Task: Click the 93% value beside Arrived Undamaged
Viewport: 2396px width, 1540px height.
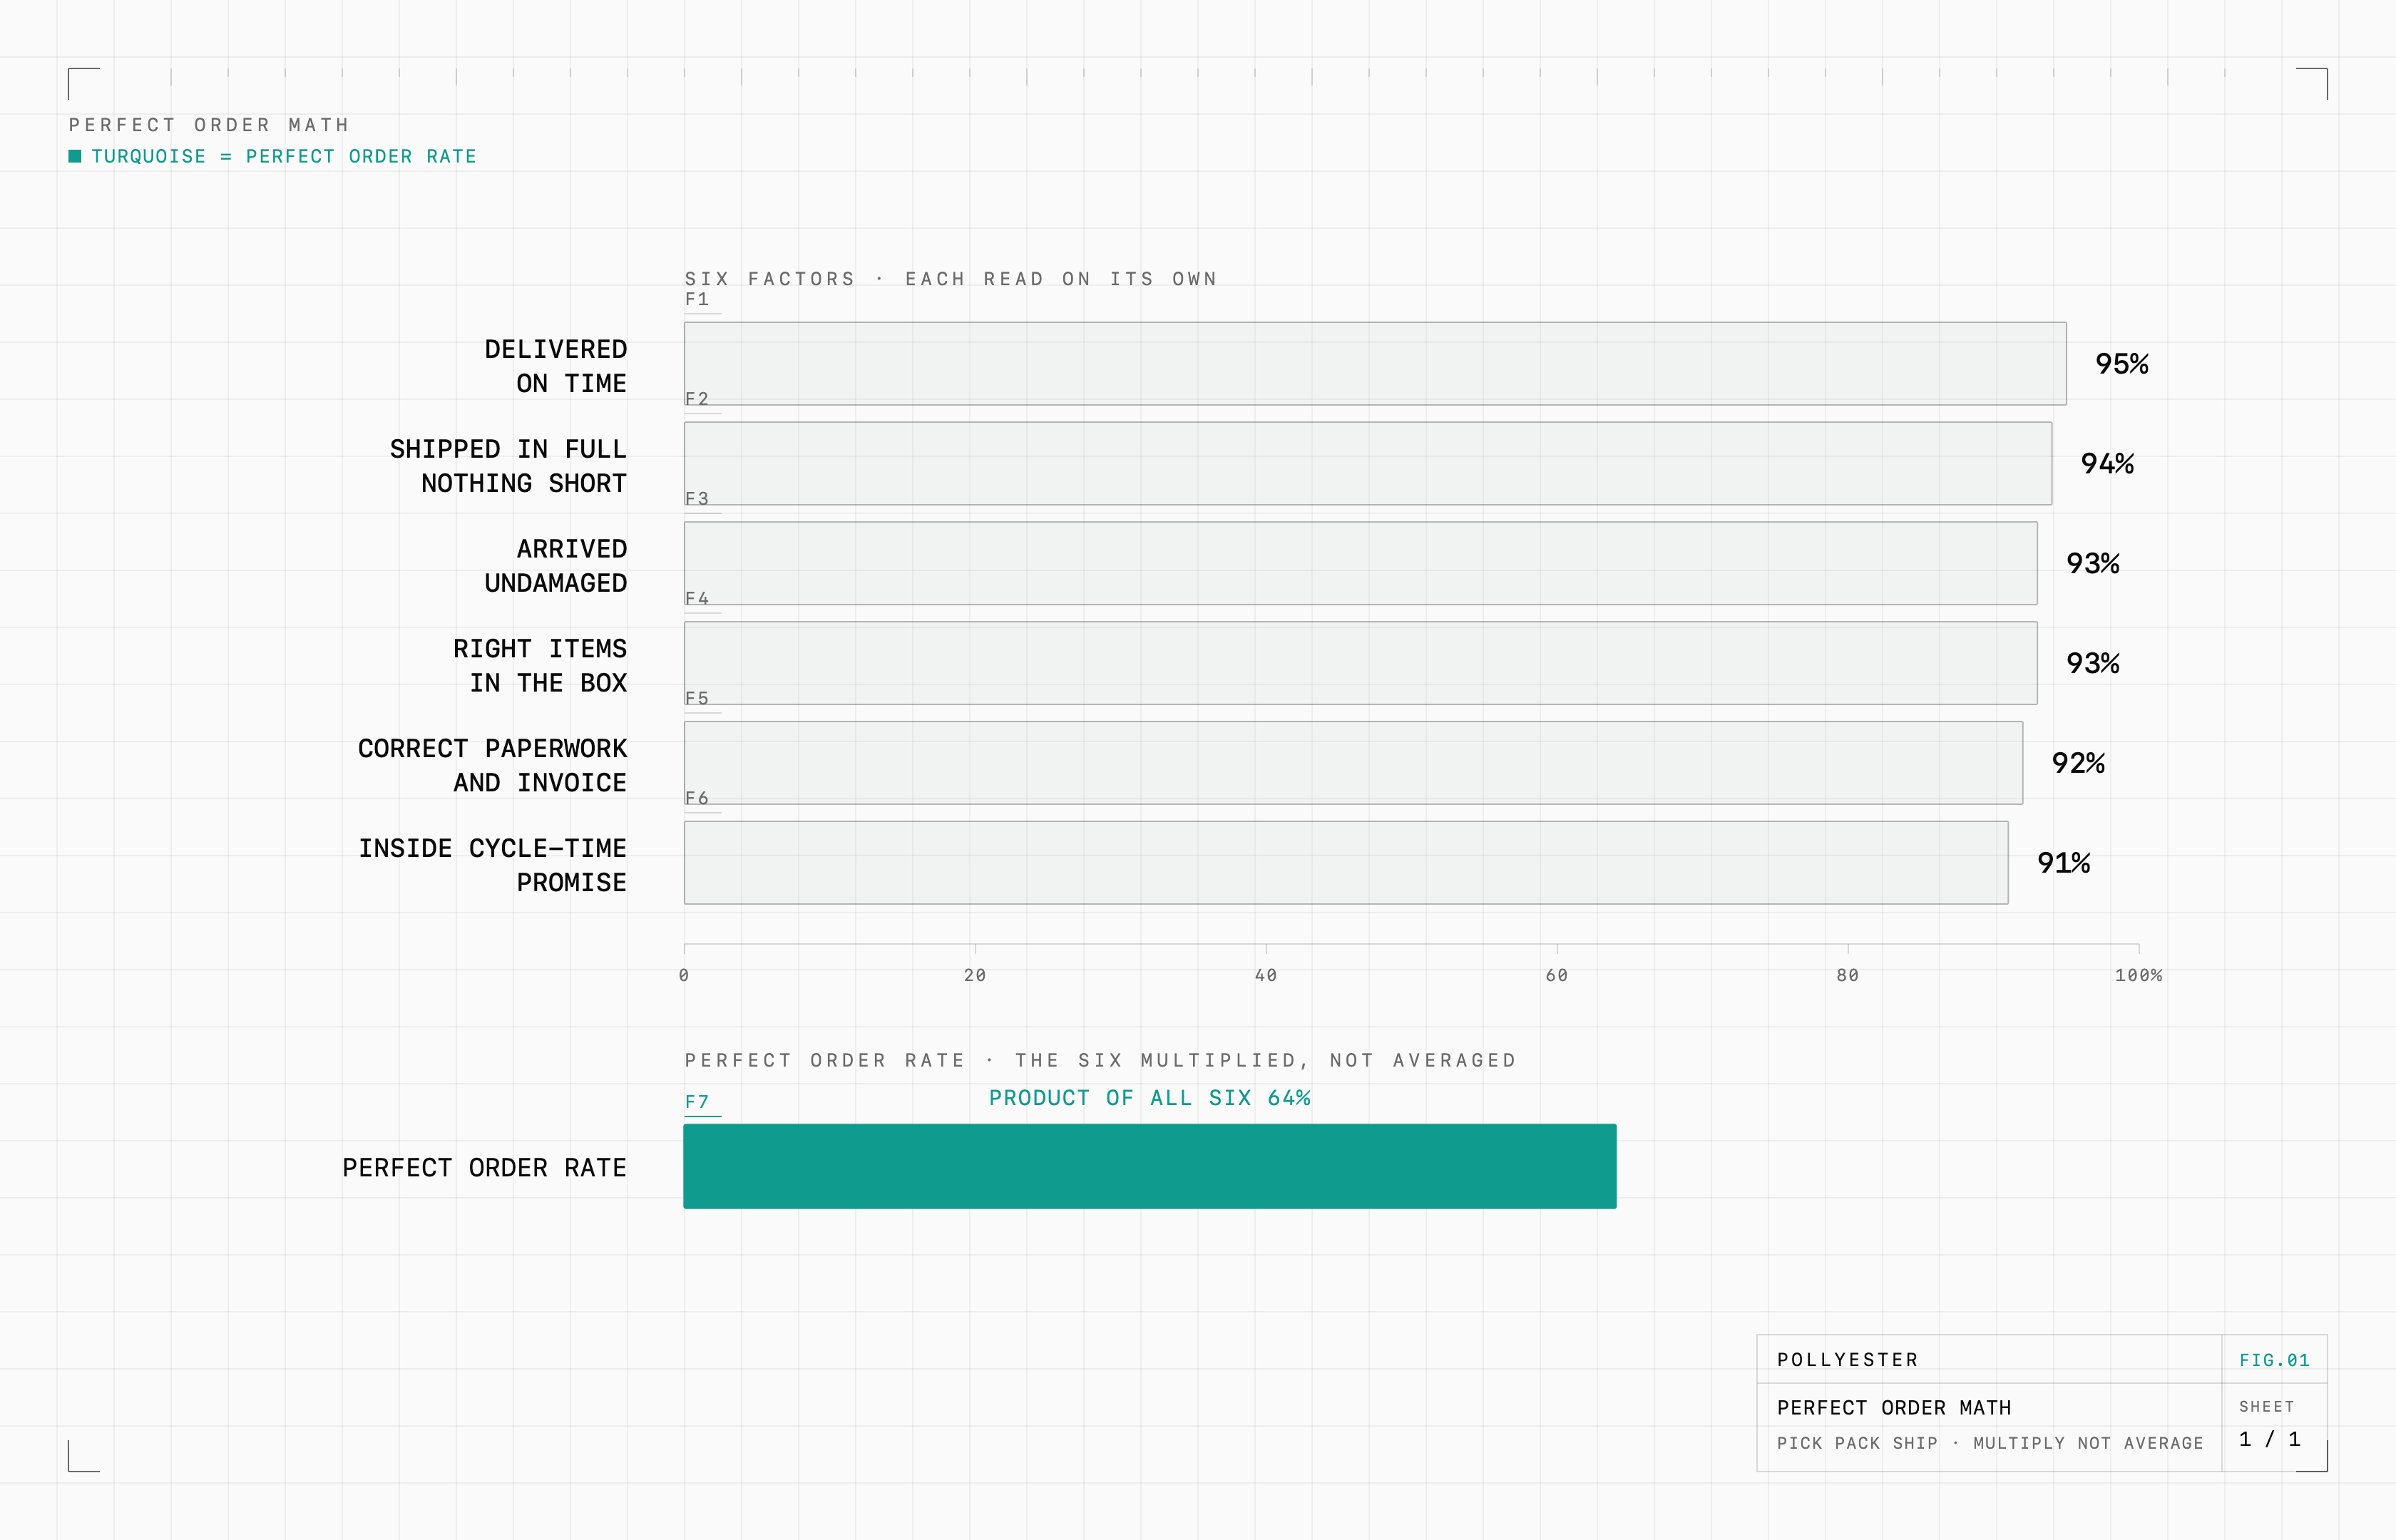Action: click(2093, 564)
